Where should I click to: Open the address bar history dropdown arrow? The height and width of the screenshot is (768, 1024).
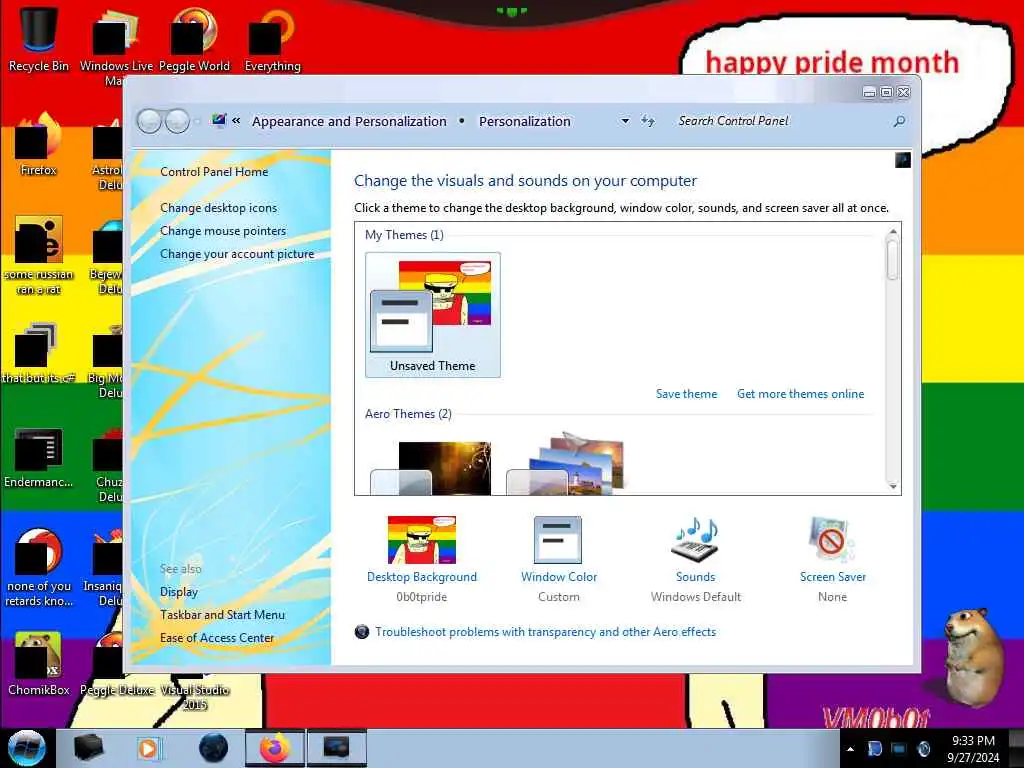(625, 121)
